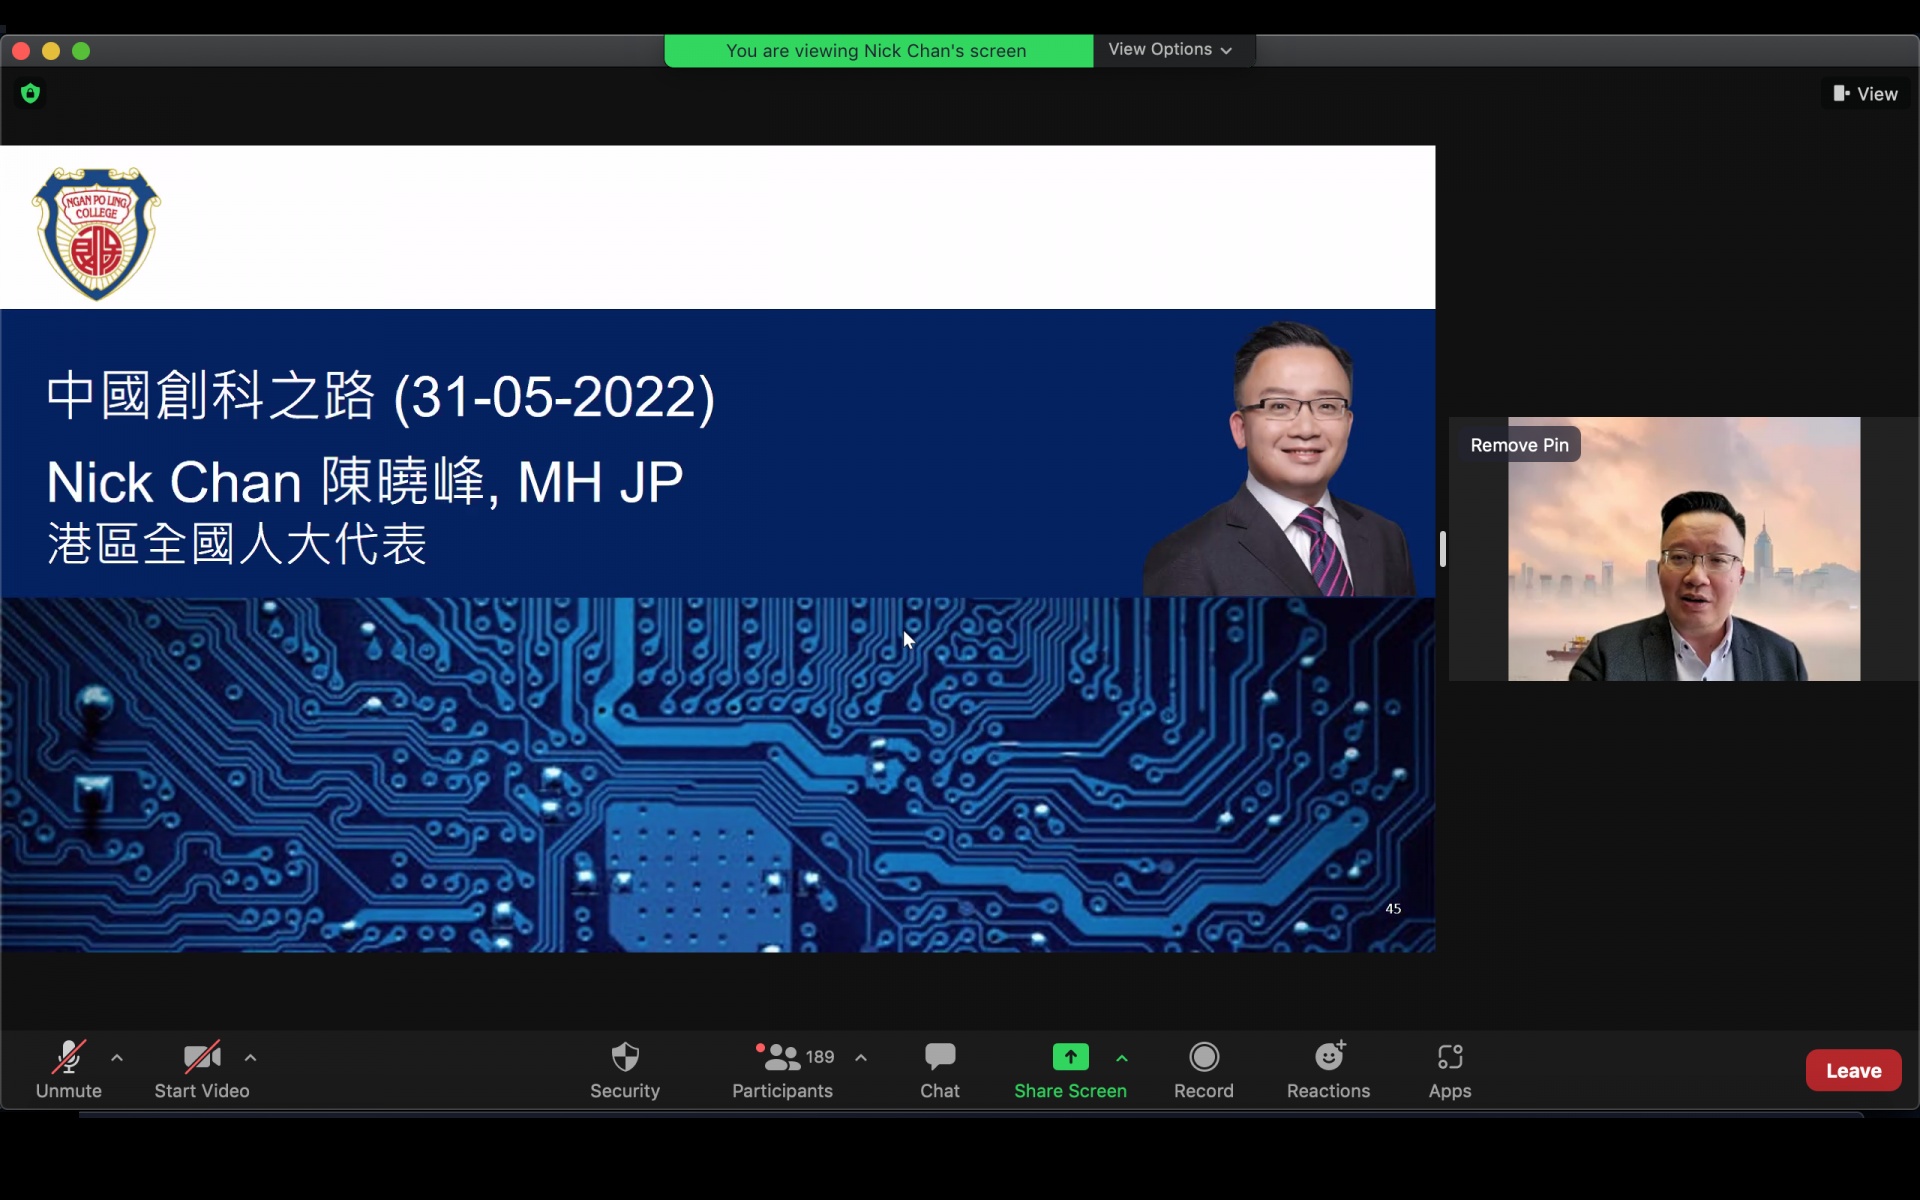This screenshot has height=1200, width=1920.
Task: Expand audio options arrow beside Unmute
Action: (117, 1058)
